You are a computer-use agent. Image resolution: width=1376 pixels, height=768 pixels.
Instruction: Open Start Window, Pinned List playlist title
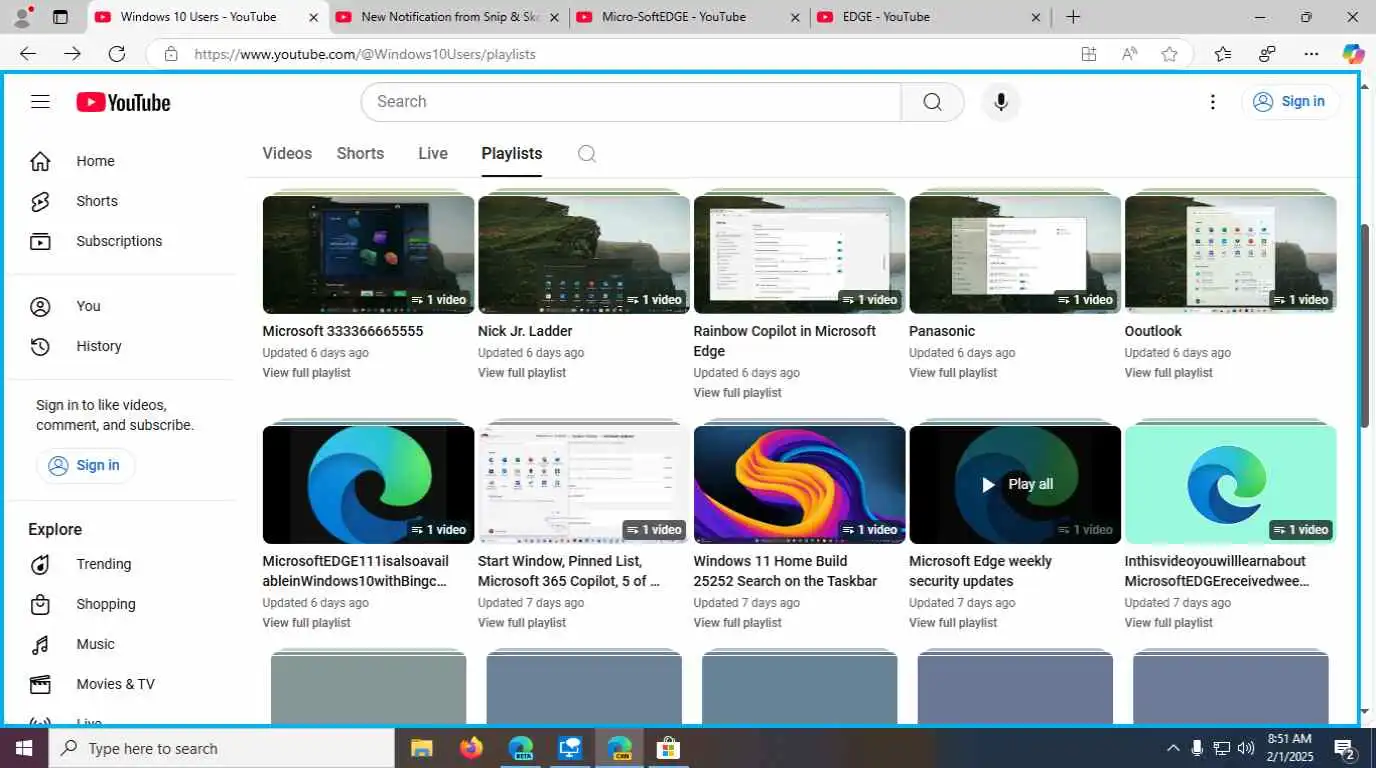(x=569, y=571)
